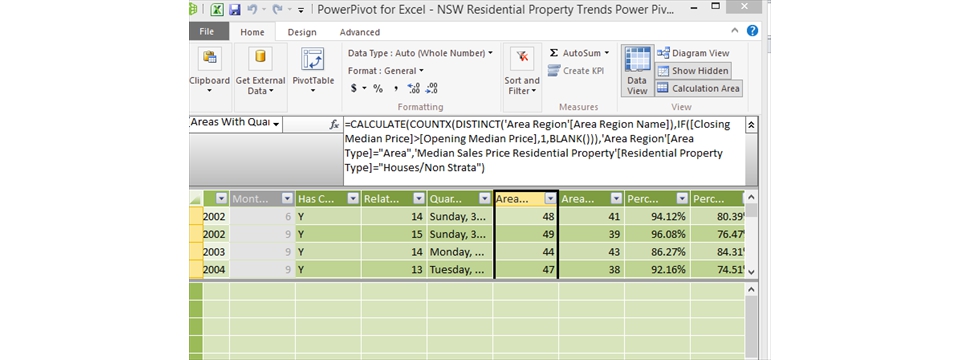This screenshot has width=960, height=360.
Task: Select cell with value 94.12%
Action: point(658,216)
